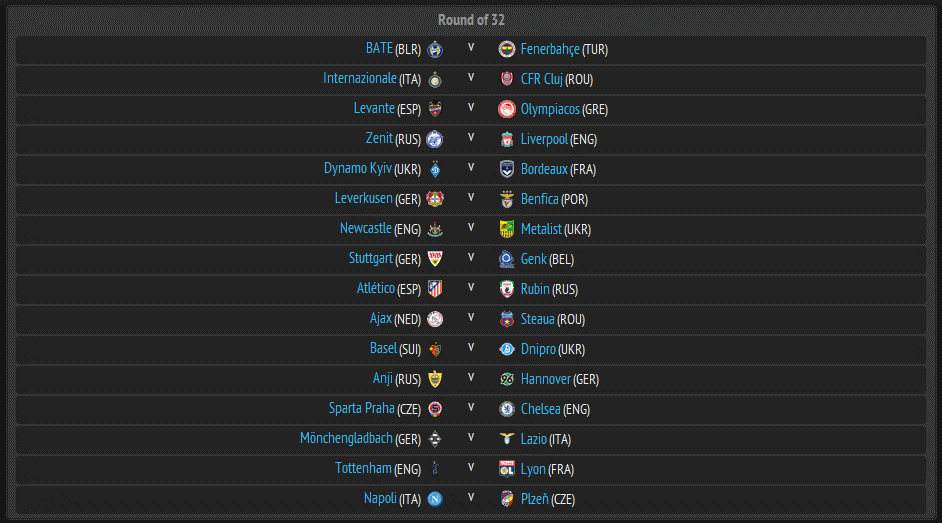
Task: Open the Benfica team link
Action: [x=539, y=199]
